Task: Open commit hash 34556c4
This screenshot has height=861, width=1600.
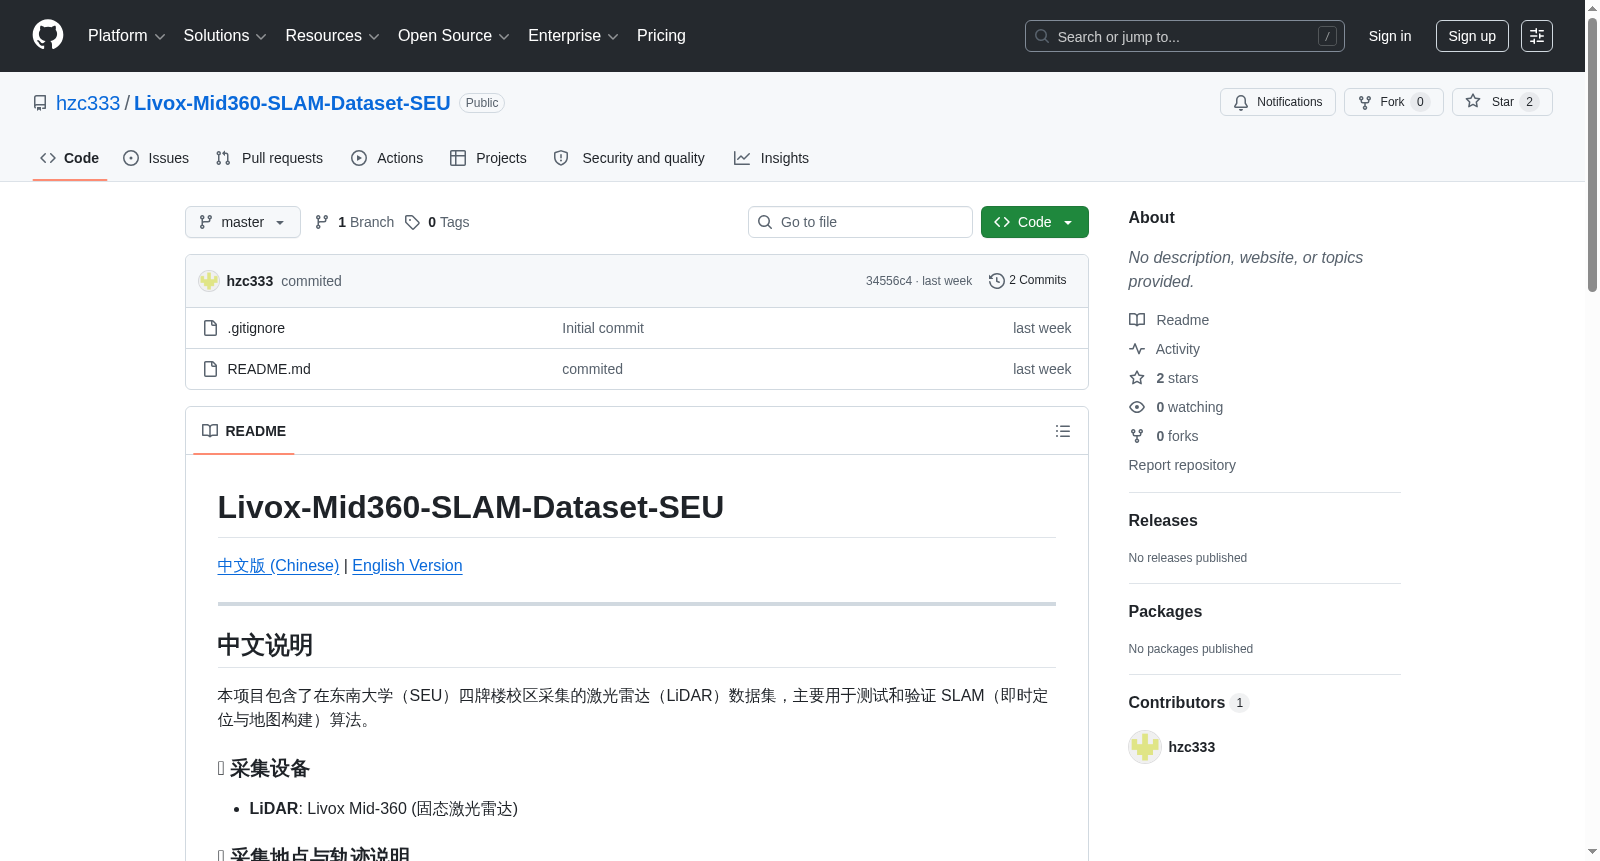Action: point(889,281)
